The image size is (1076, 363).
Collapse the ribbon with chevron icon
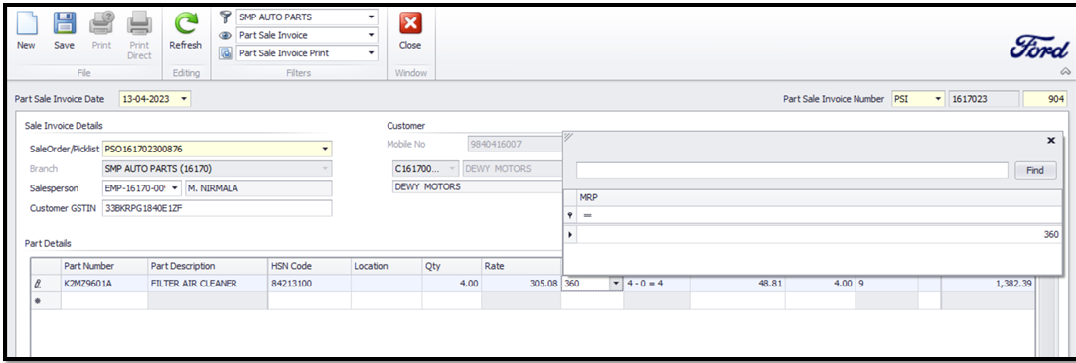point(1065,71)
